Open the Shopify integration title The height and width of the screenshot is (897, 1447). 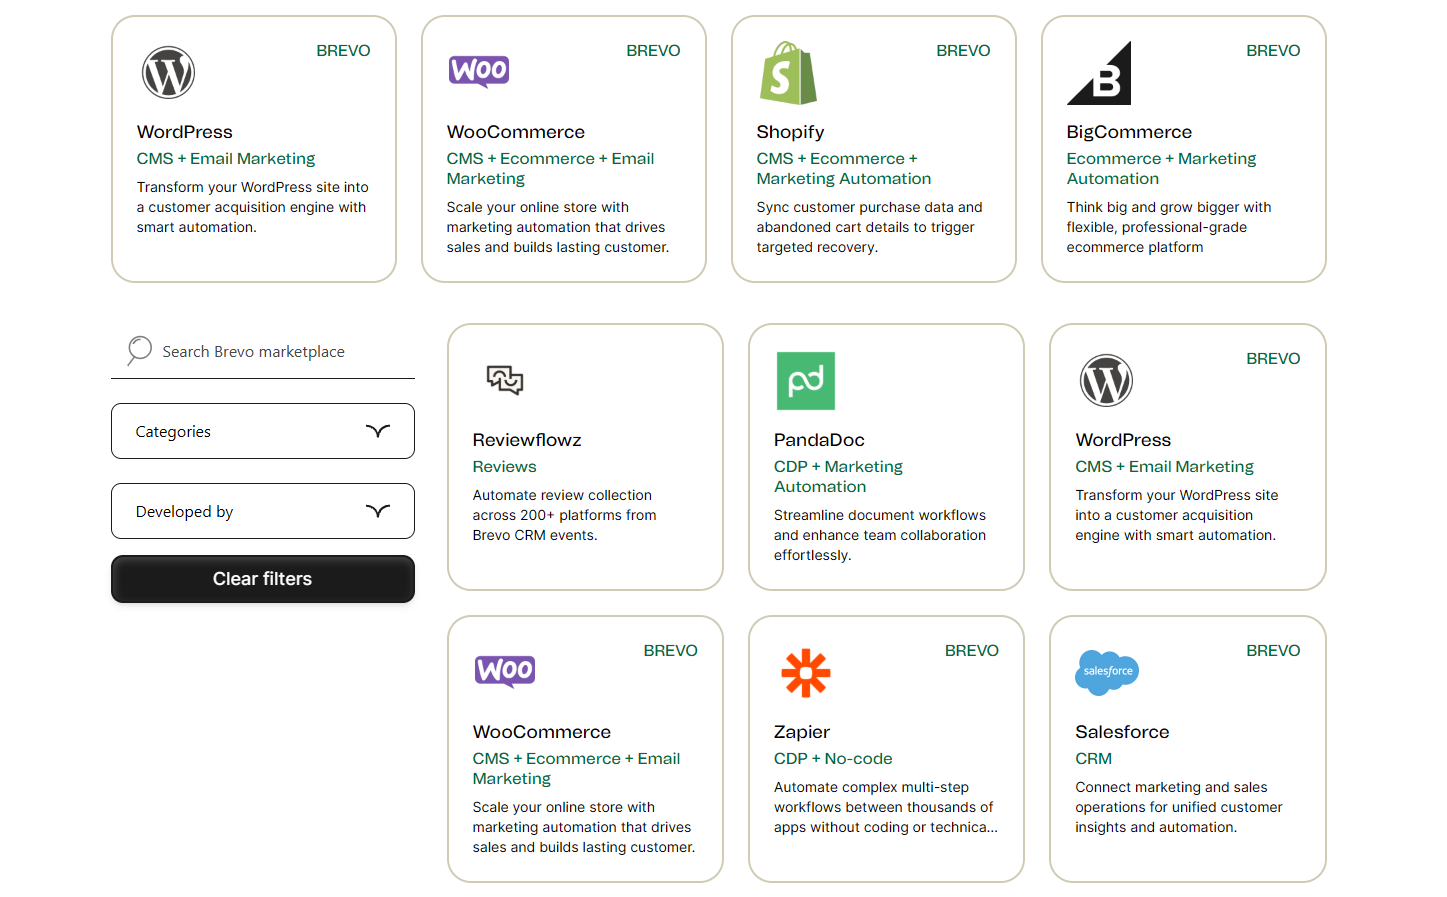coord(790,132)
